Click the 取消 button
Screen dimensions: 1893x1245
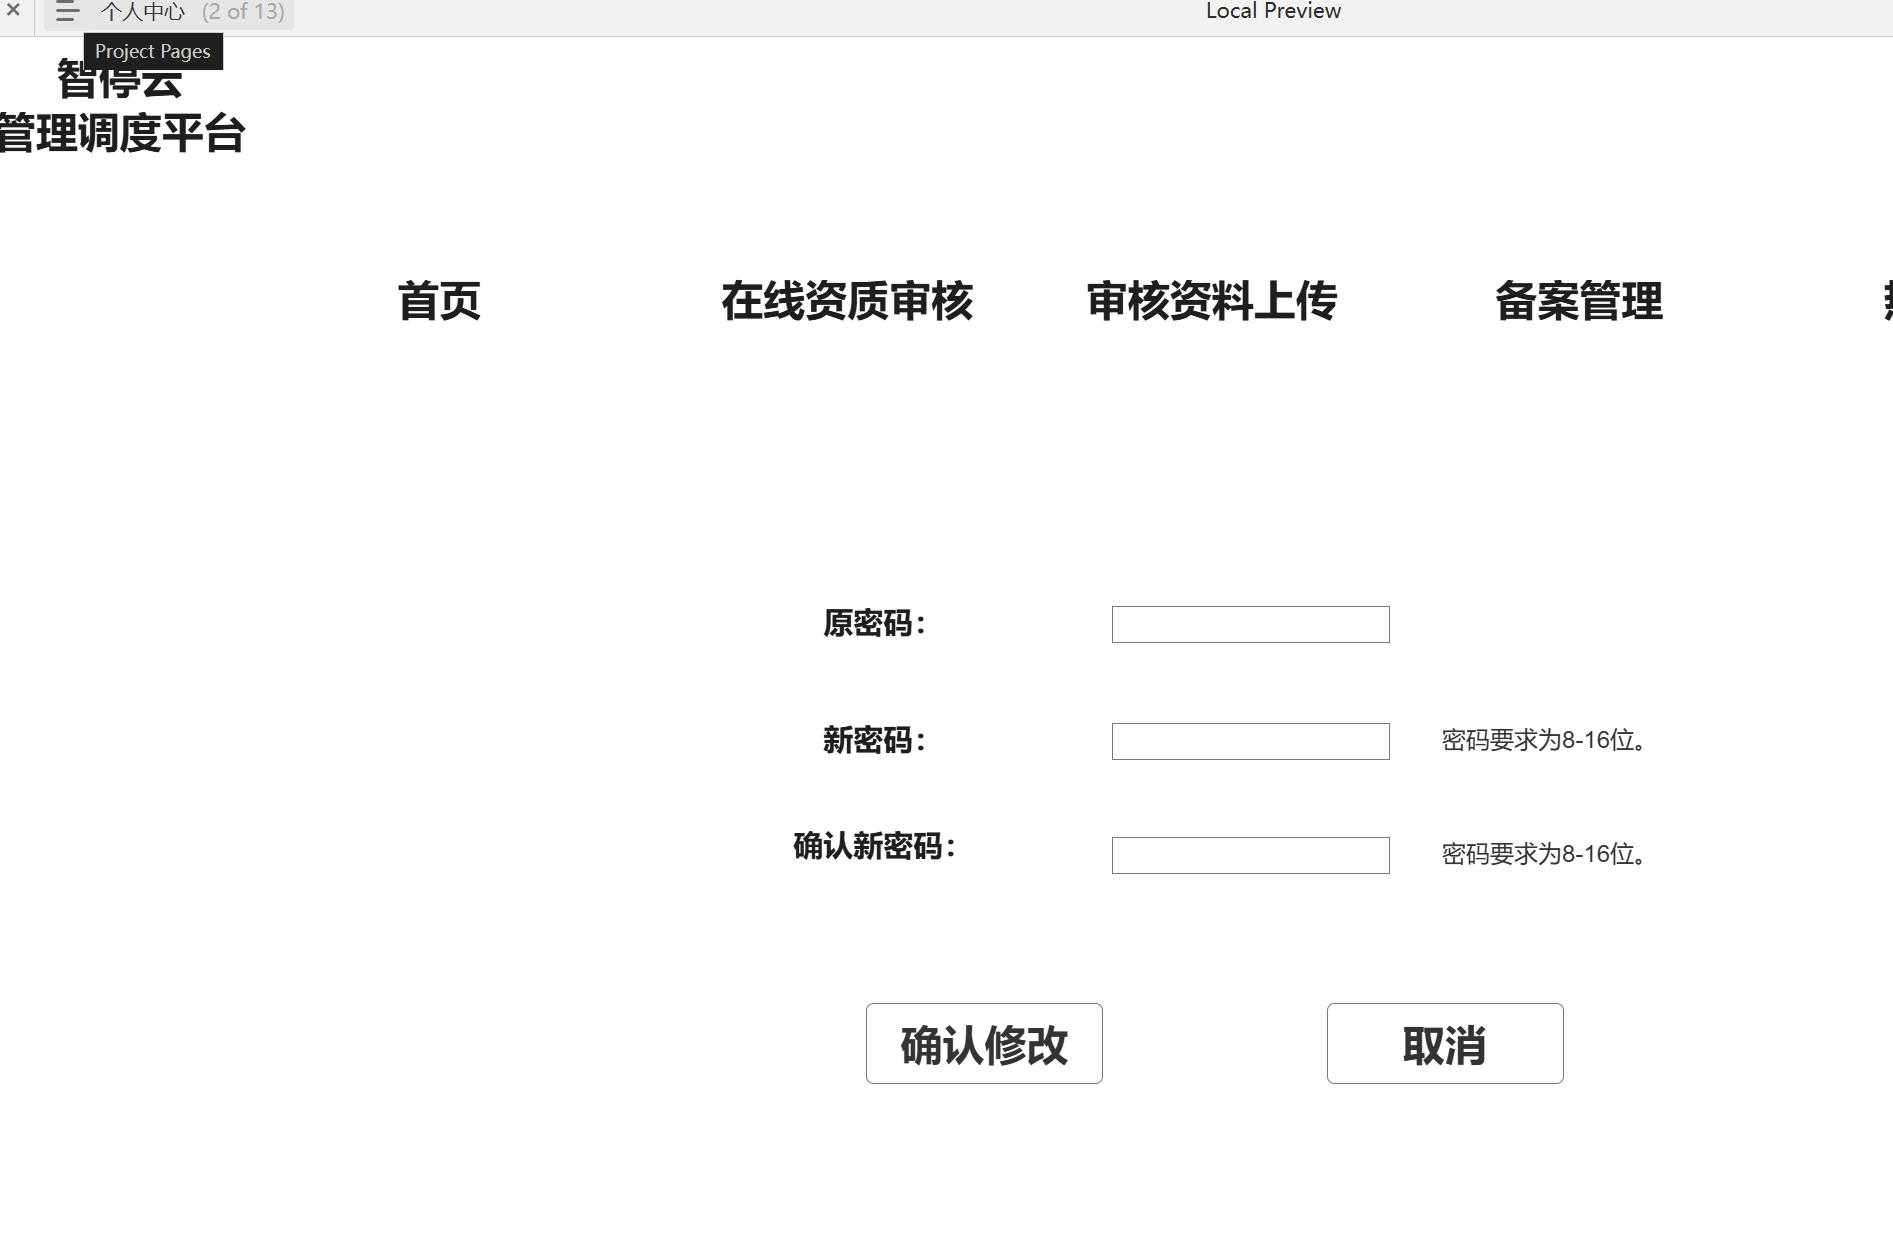point(1445,1043)
